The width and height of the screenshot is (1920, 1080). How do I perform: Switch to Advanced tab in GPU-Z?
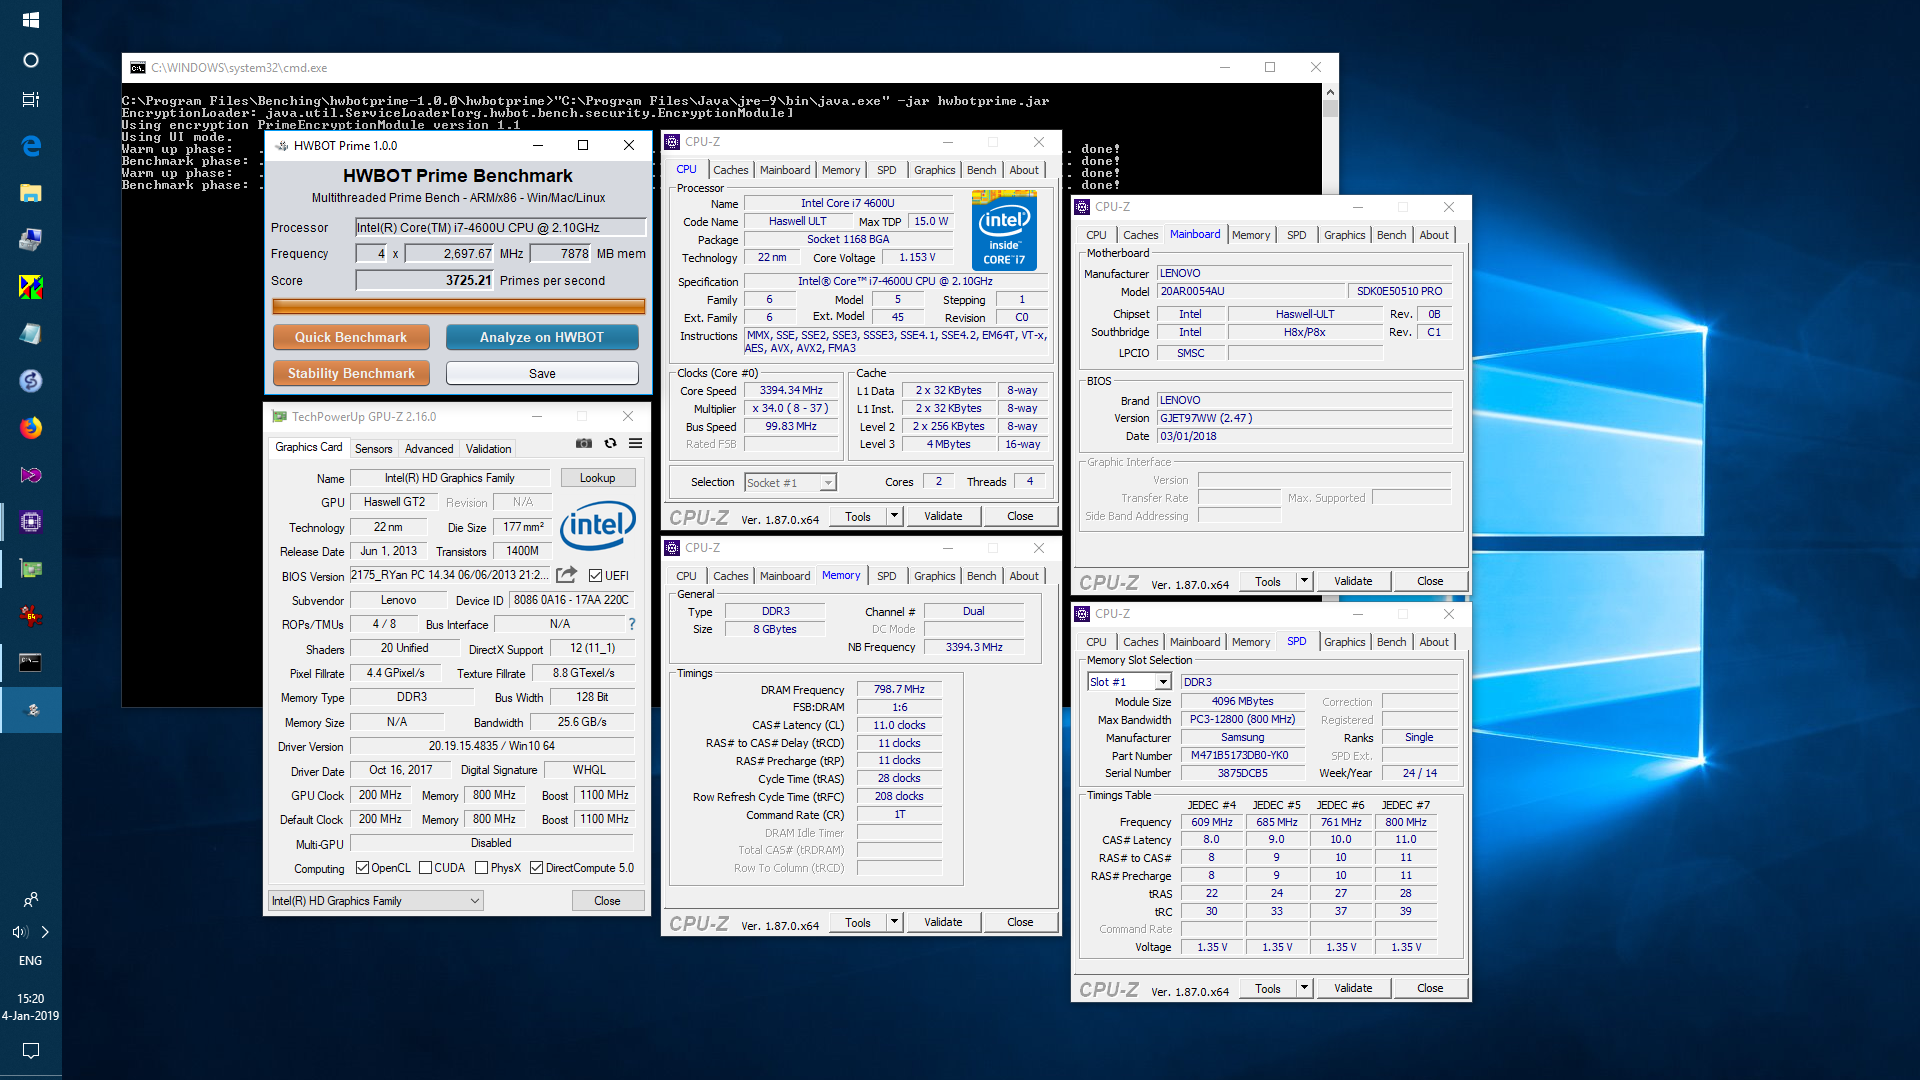pyautogui.click(x=429, y=449)
